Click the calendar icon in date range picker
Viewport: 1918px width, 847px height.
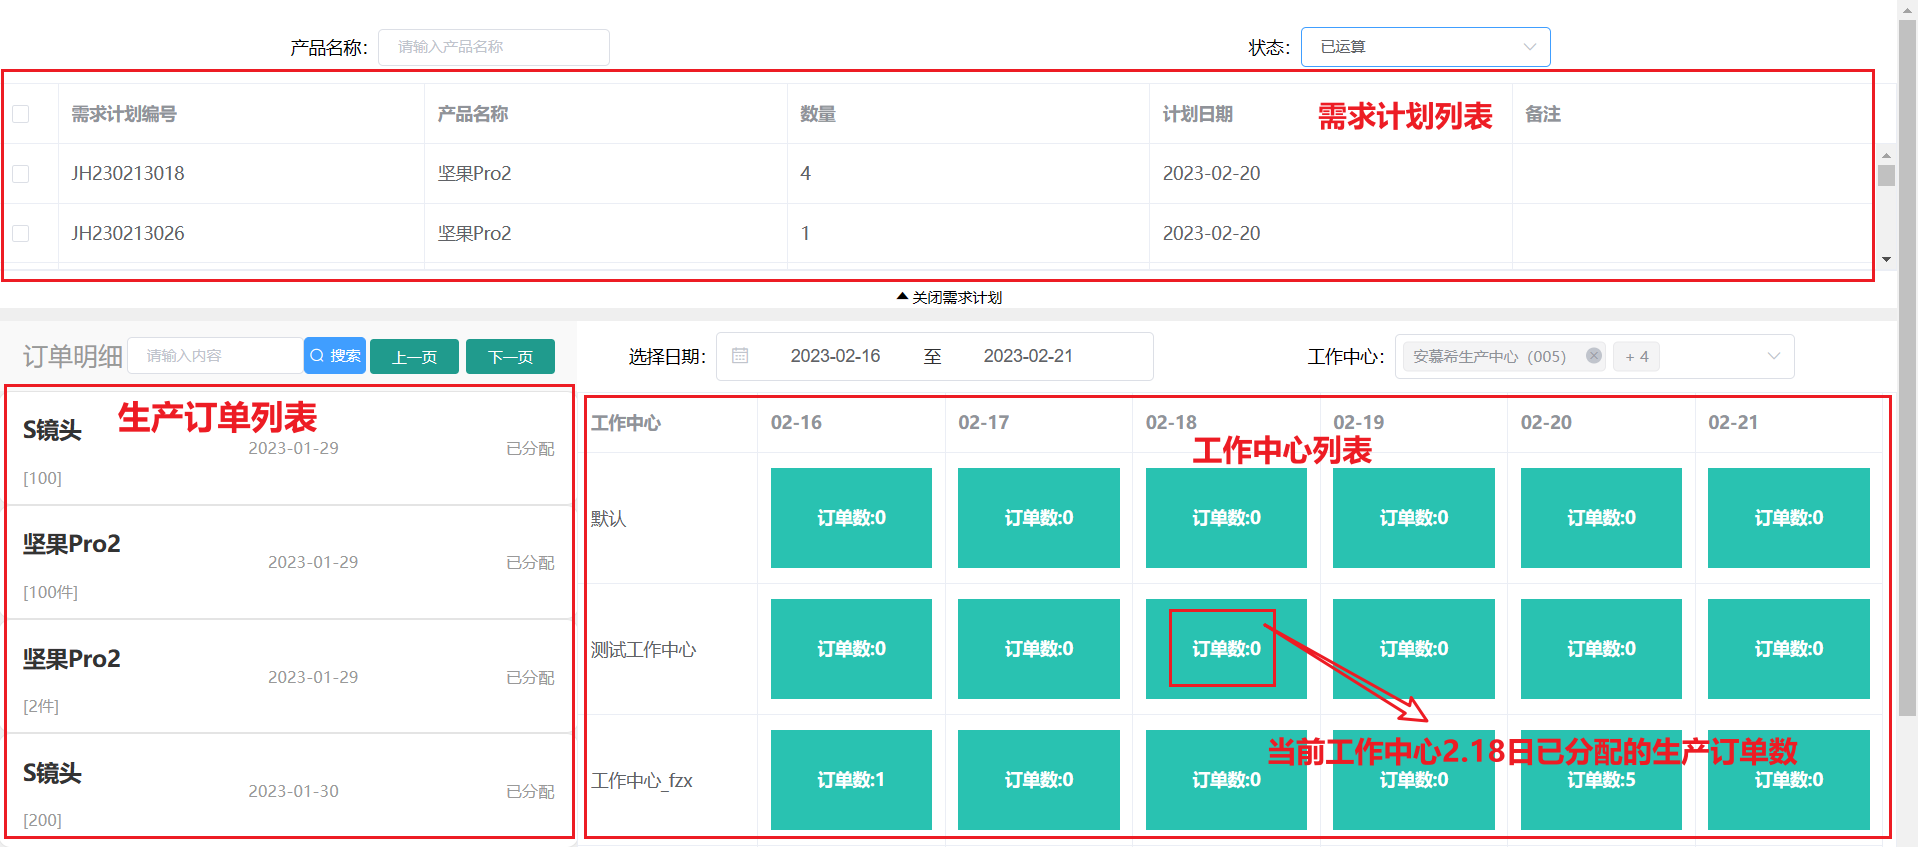(x=740, y=356)
